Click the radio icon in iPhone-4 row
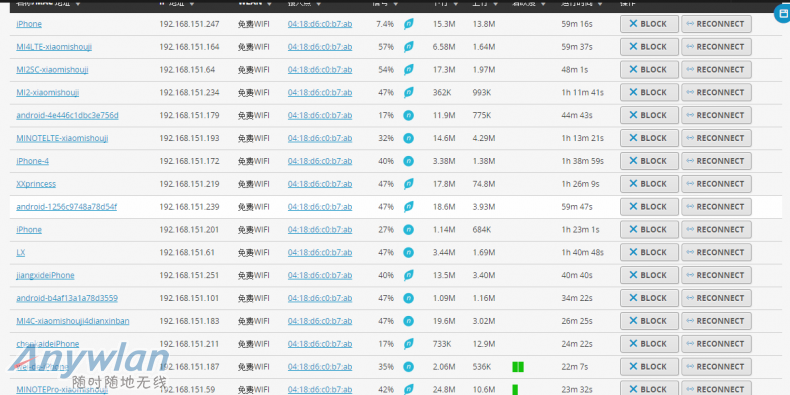790x395 pixels. tap(409, 161)
